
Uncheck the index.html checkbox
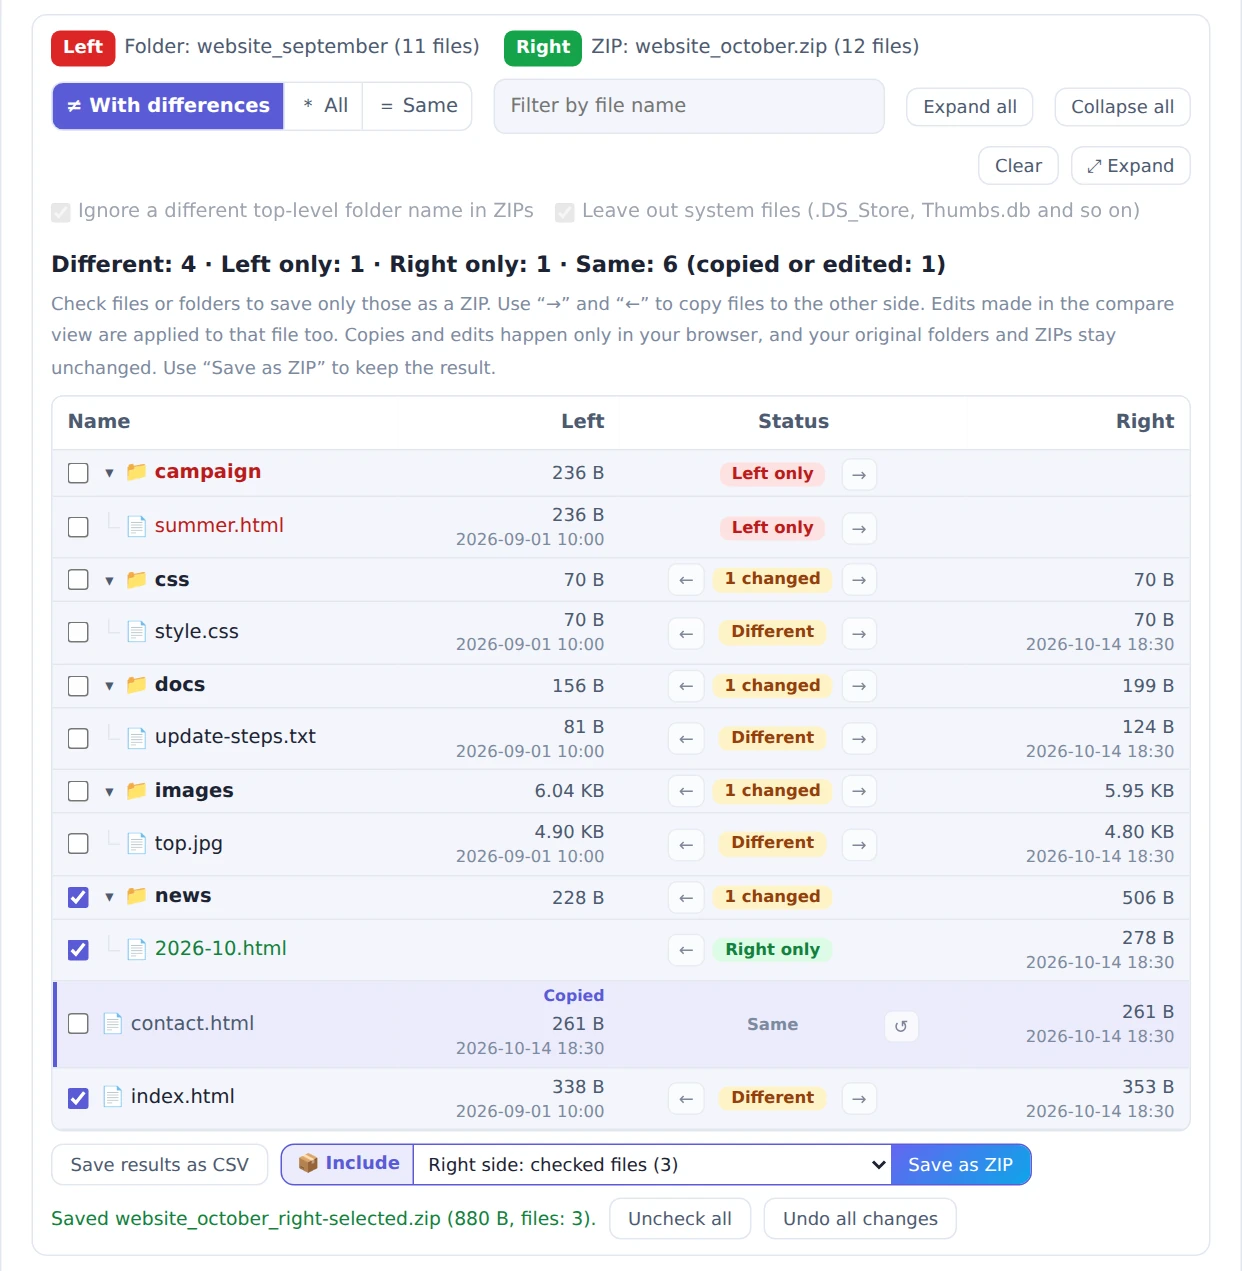tap(78, 1098)
